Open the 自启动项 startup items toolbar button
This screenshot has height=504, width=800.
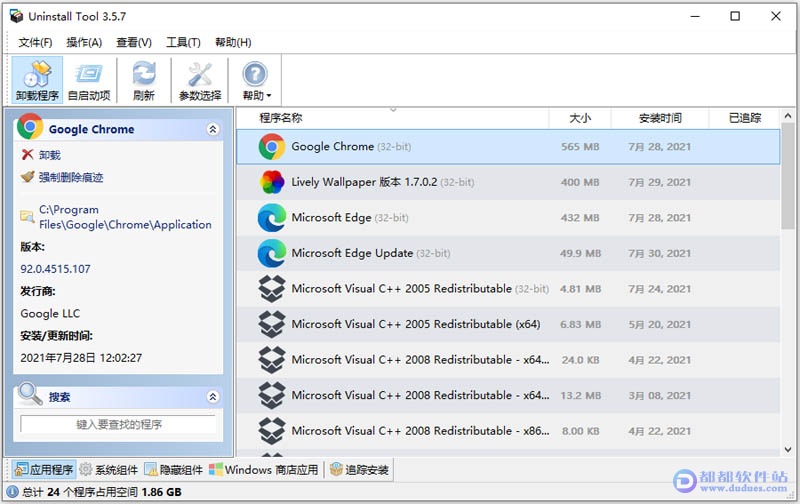(89, 81)
